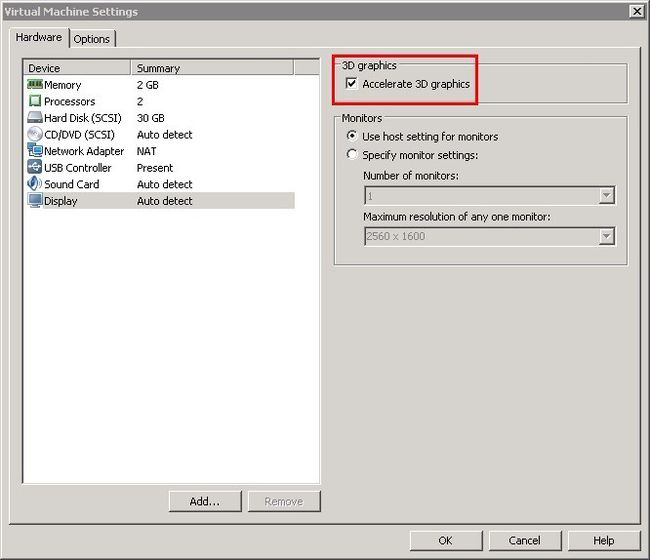Select the Hard Disk (SCSI) drive icon

click(35, 117)
